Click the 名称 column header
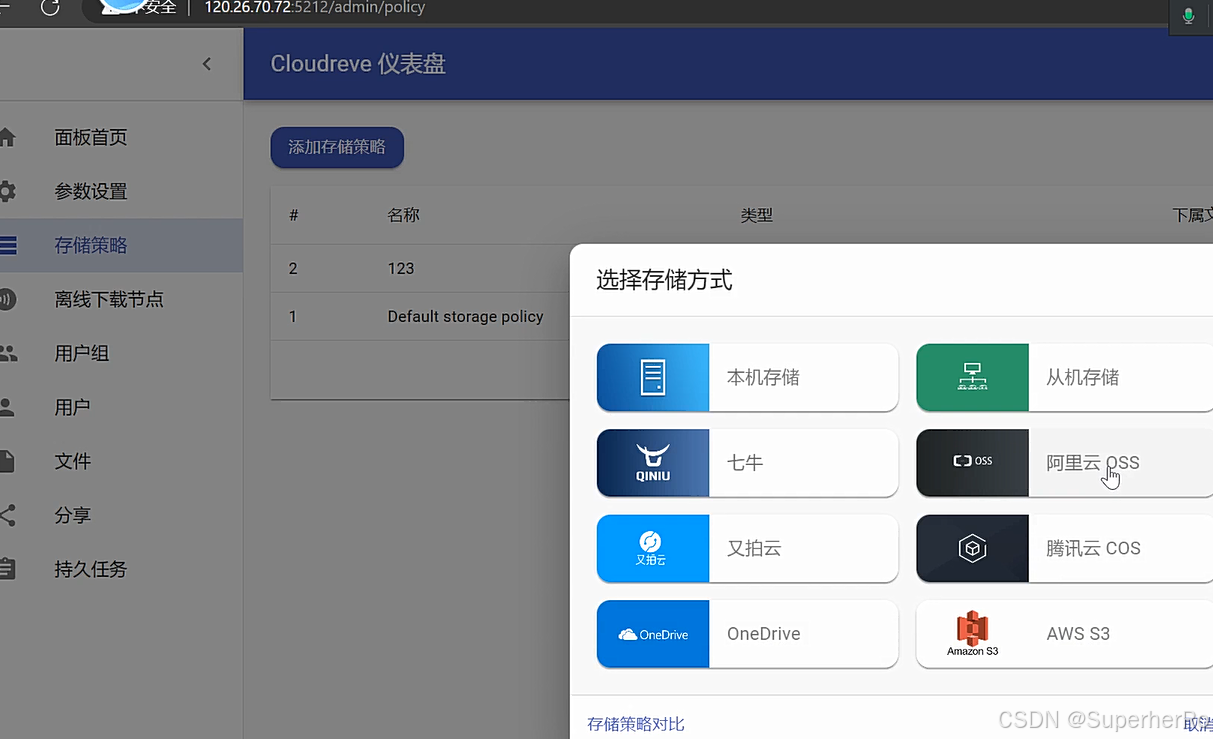1213x739 pixels. tap(403, 215)
